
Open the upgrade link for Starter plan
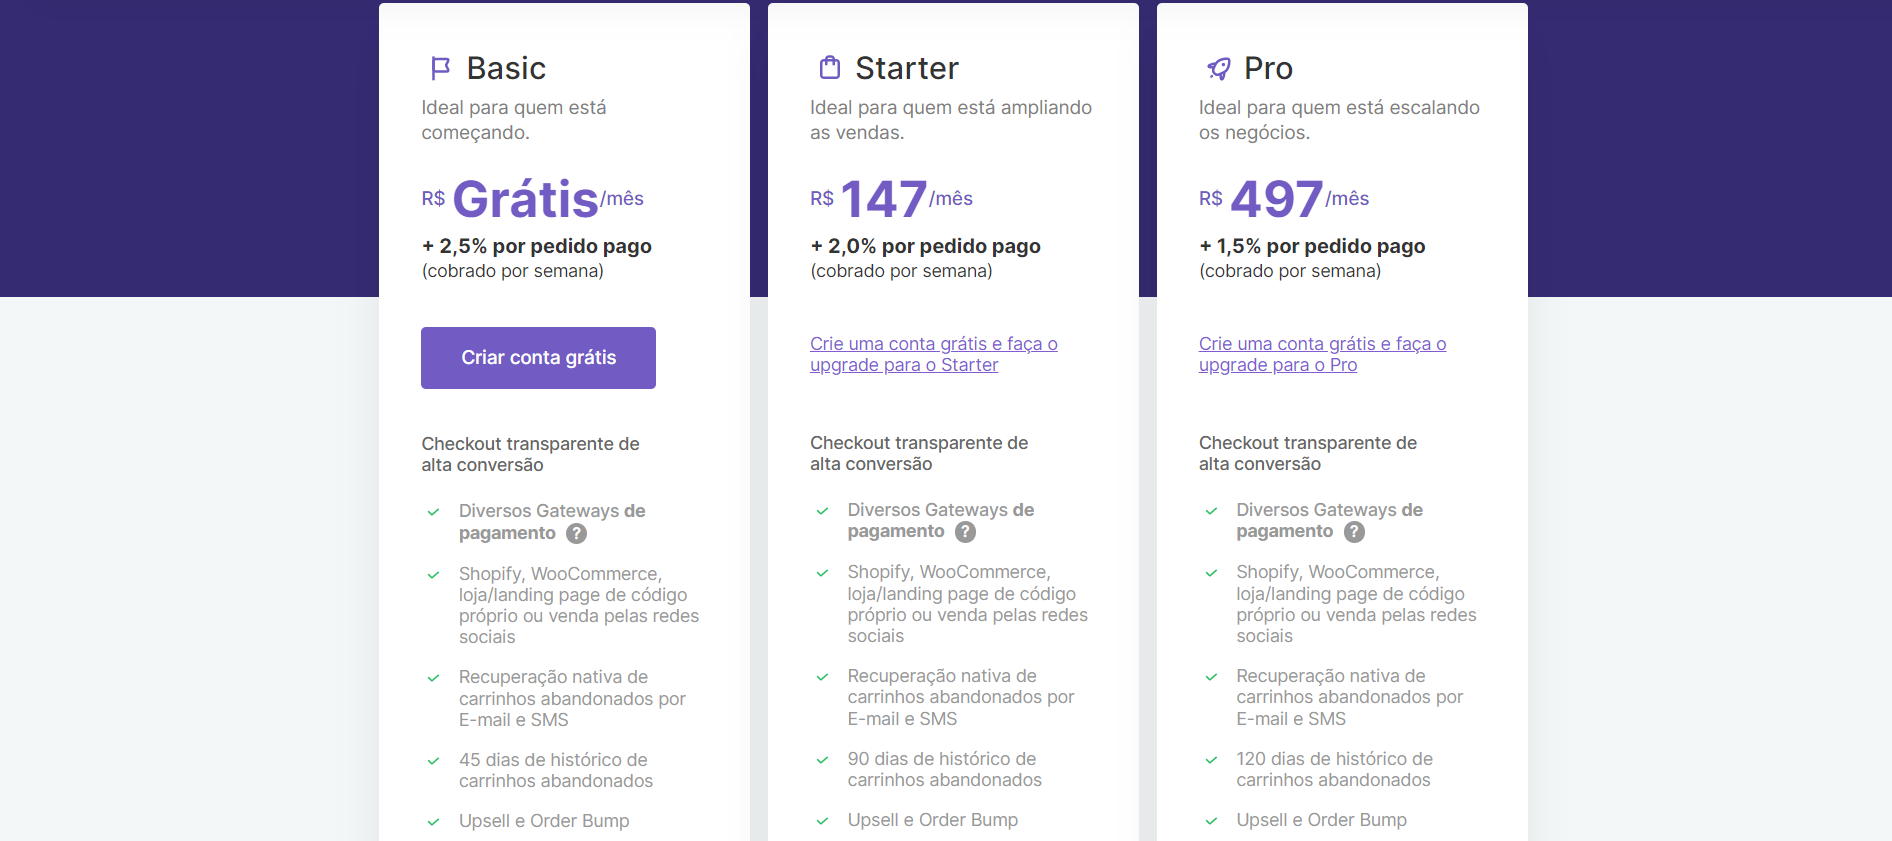tap(933, 354)
